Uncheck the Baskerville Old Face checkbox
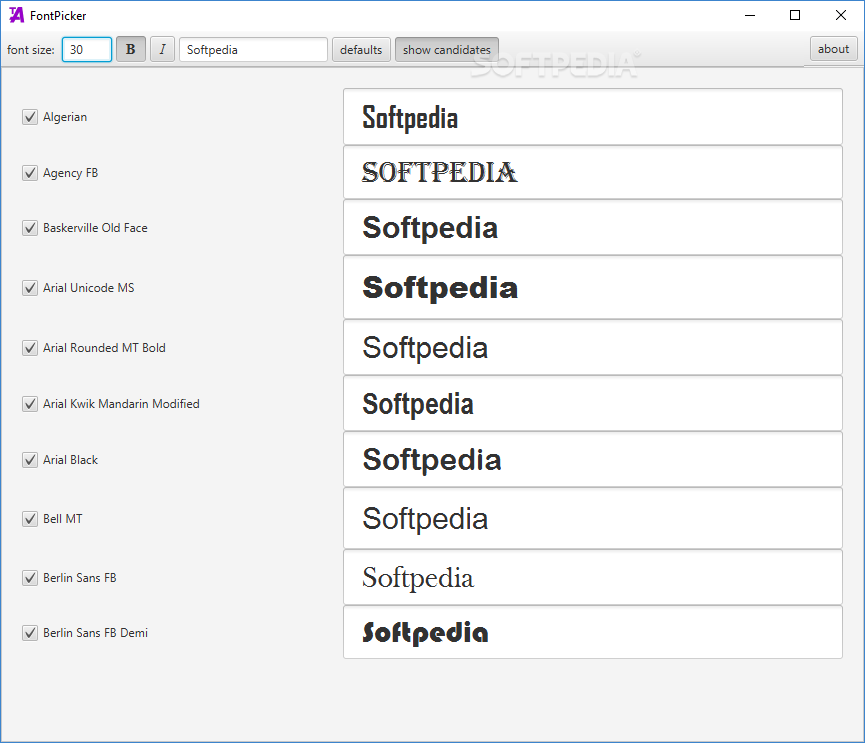Image resolution: width=865 pixels, height=743 pixels. tap(30, 228)
